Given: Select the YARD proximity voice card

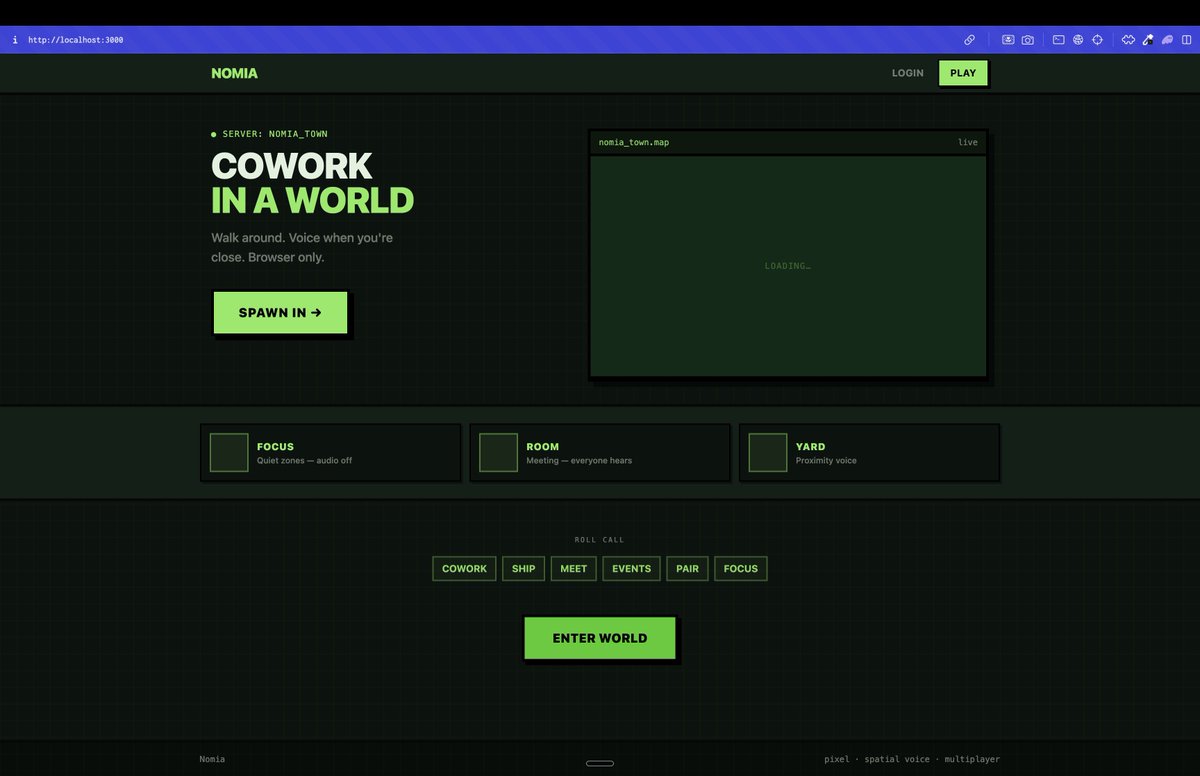Looking at the screenshot, I should click(x=869, y=453).
